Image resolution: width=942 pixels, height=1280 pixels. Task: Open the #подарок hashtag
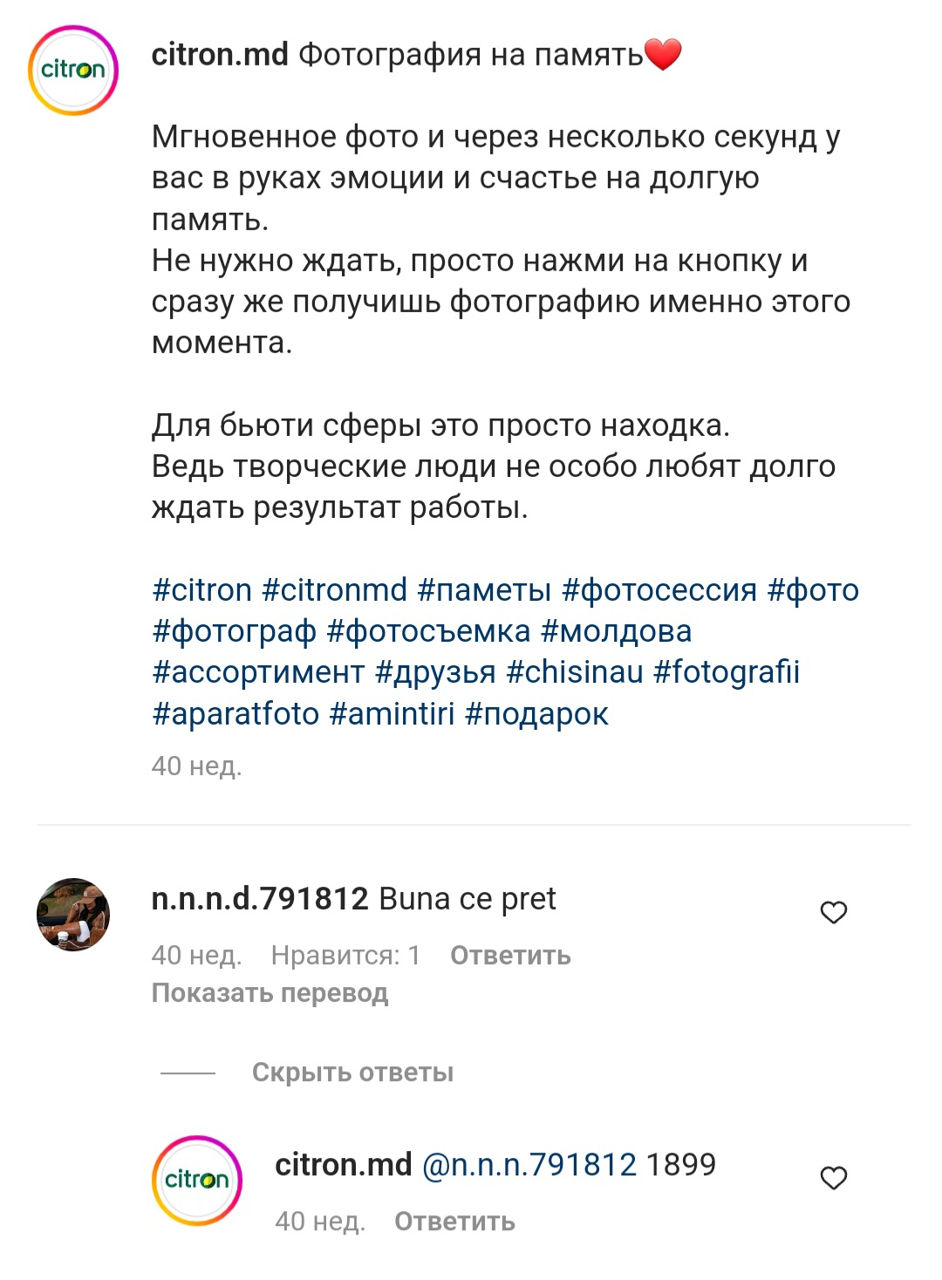(536, 714)
